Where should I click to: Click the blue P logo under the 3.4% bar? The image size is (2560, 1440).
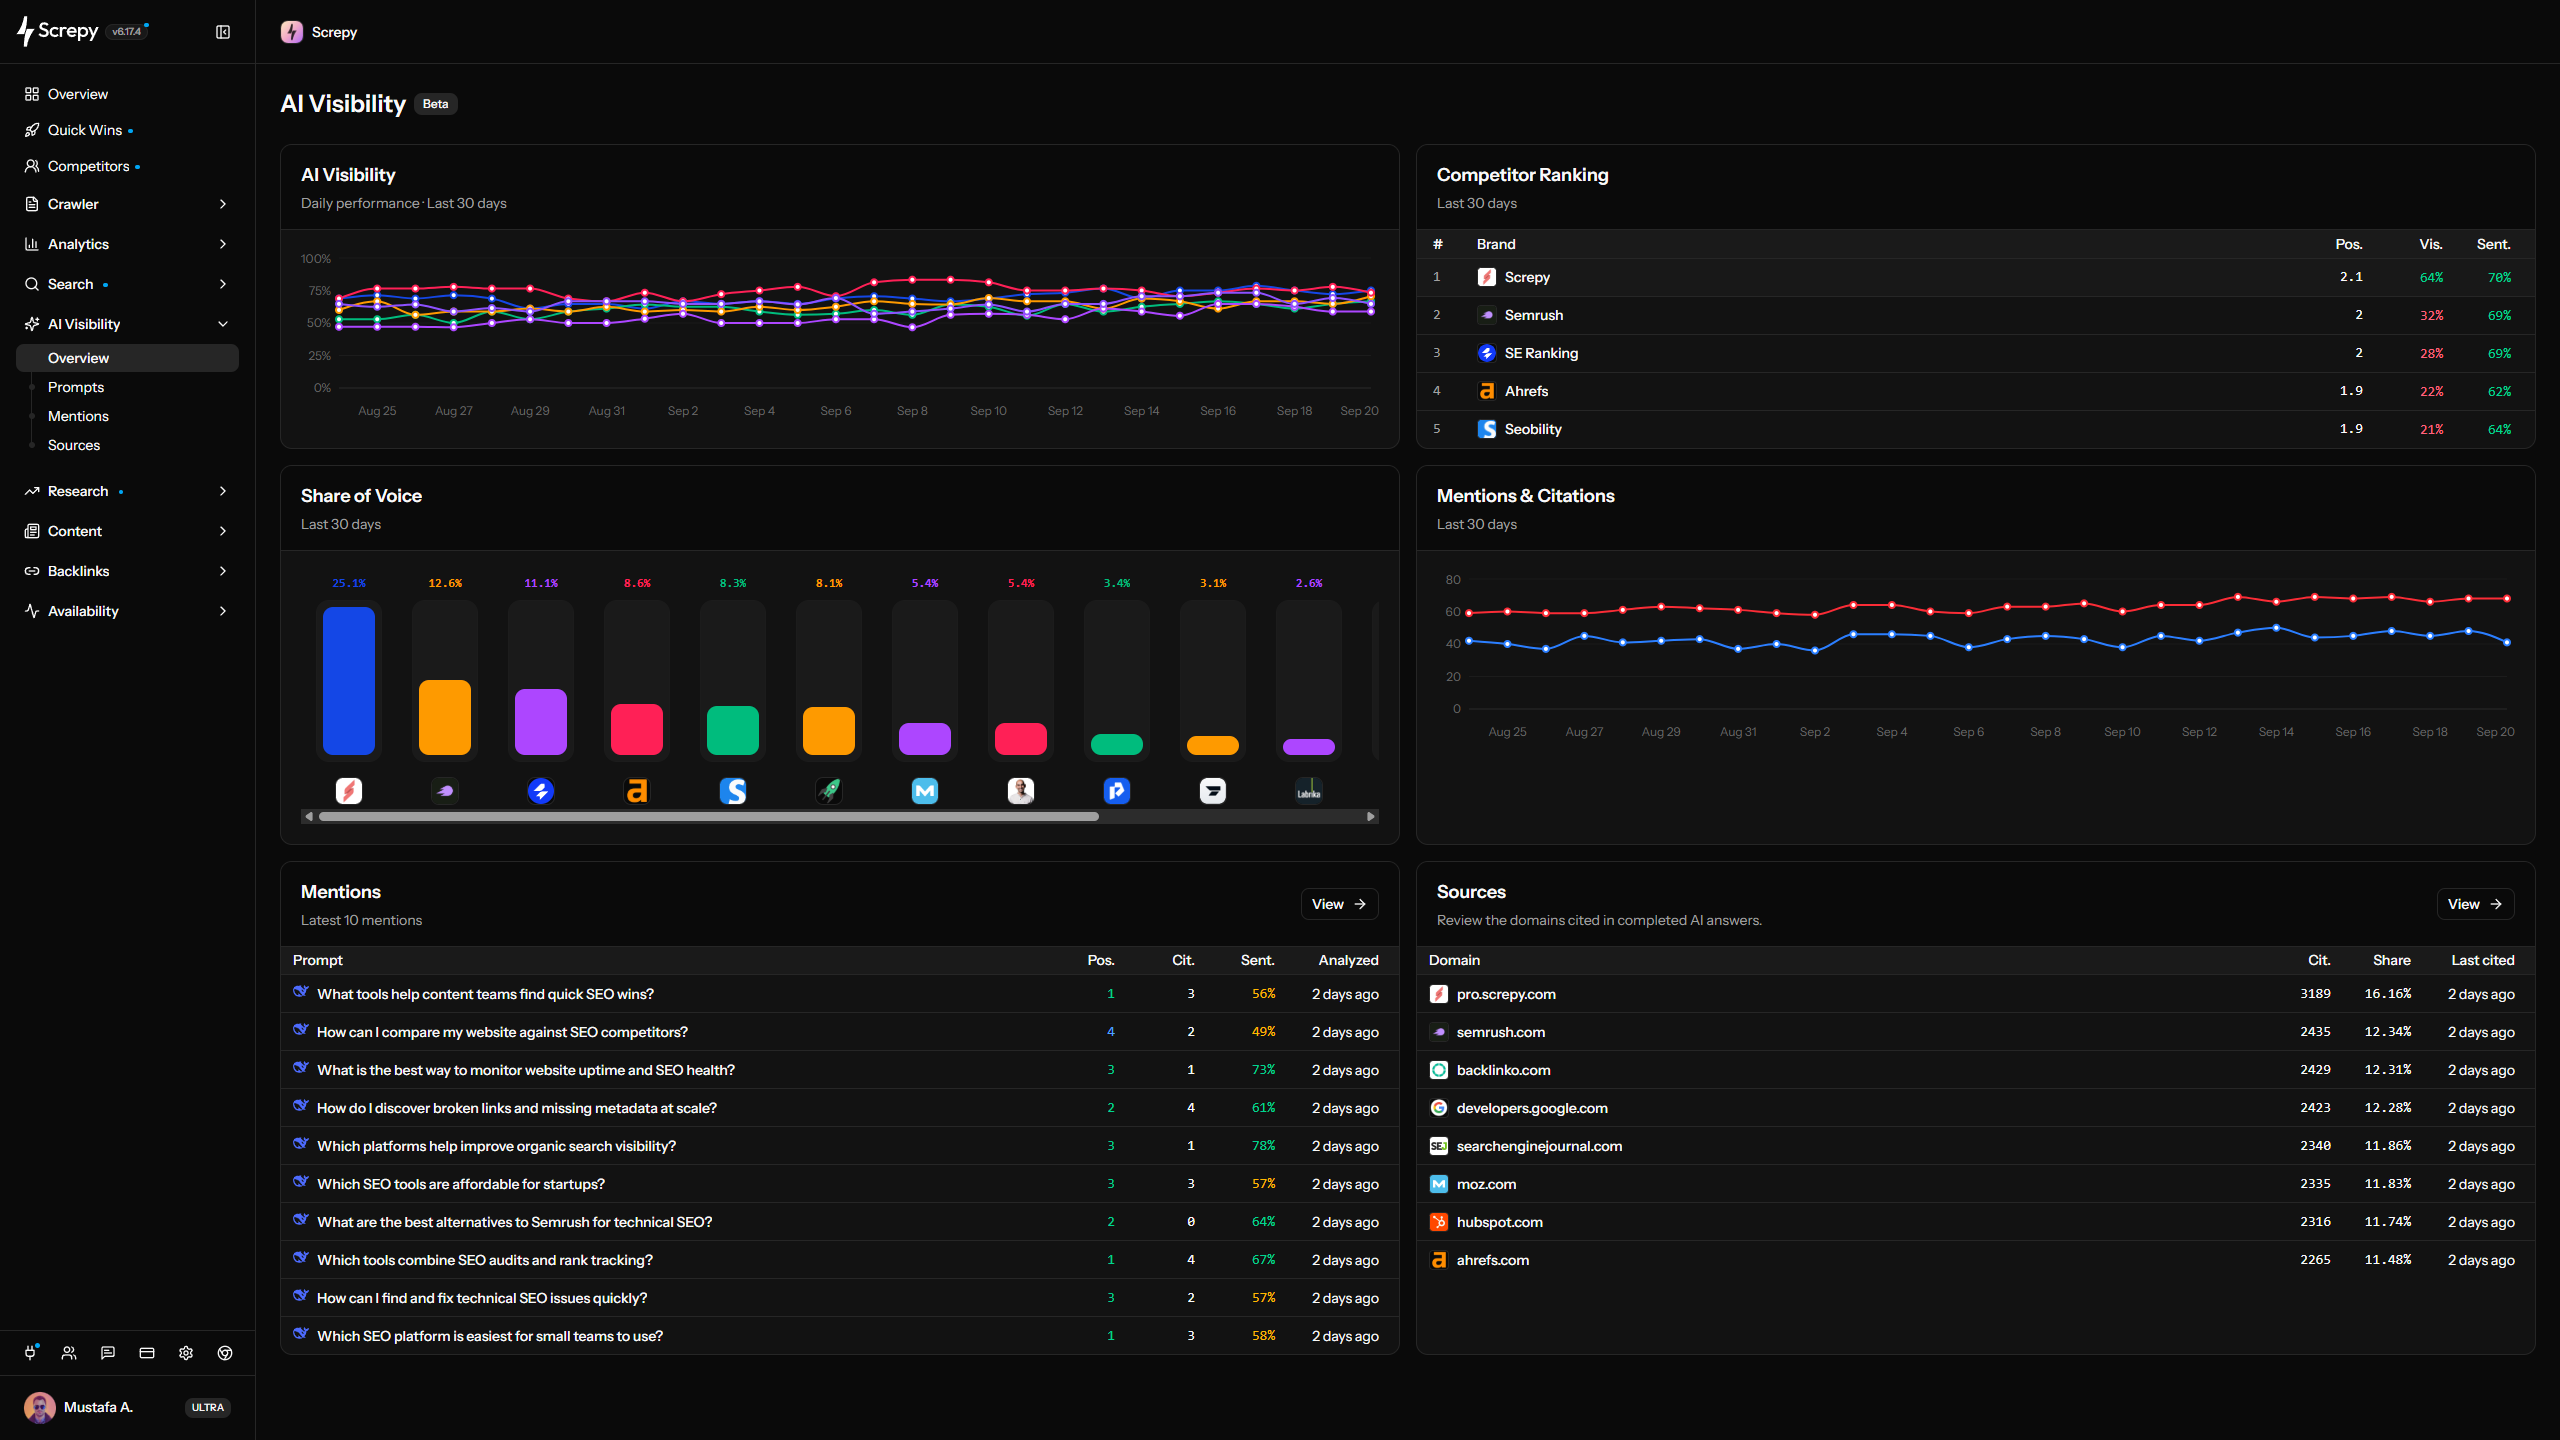pos(1117,791)
